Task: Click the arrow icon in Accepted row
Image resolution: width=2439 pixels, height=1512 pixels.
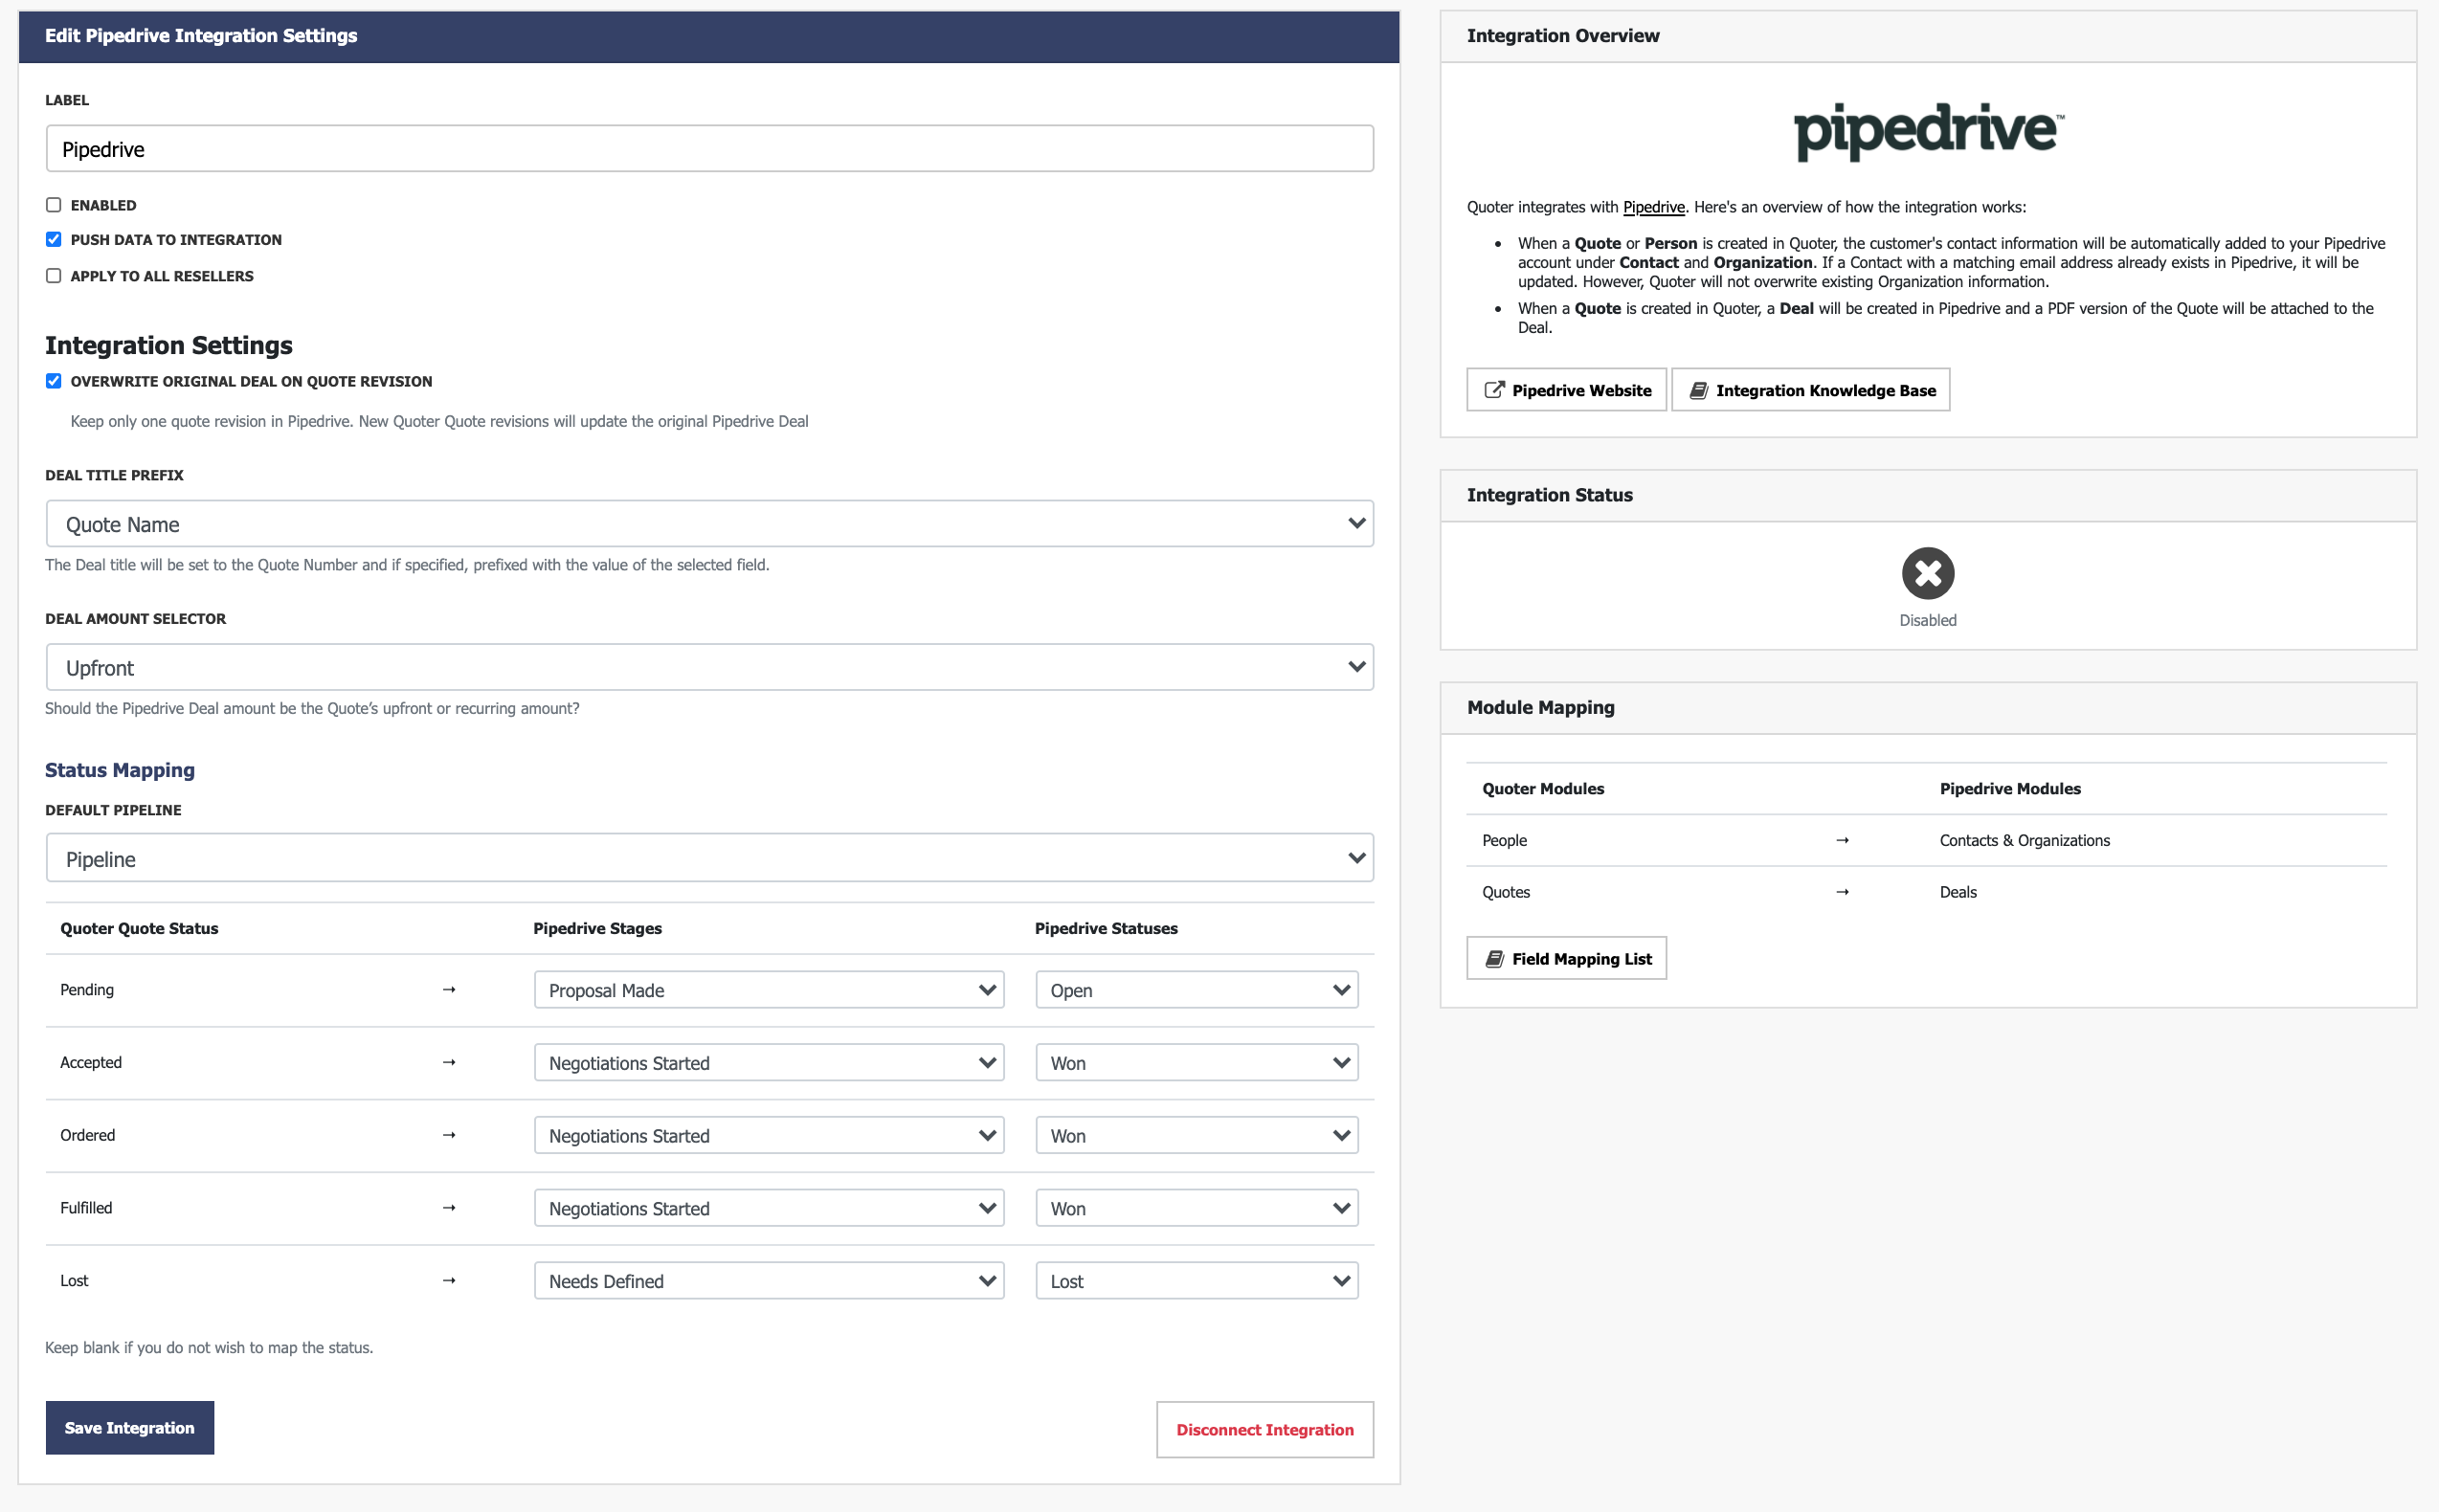Action: [449, 1062]
